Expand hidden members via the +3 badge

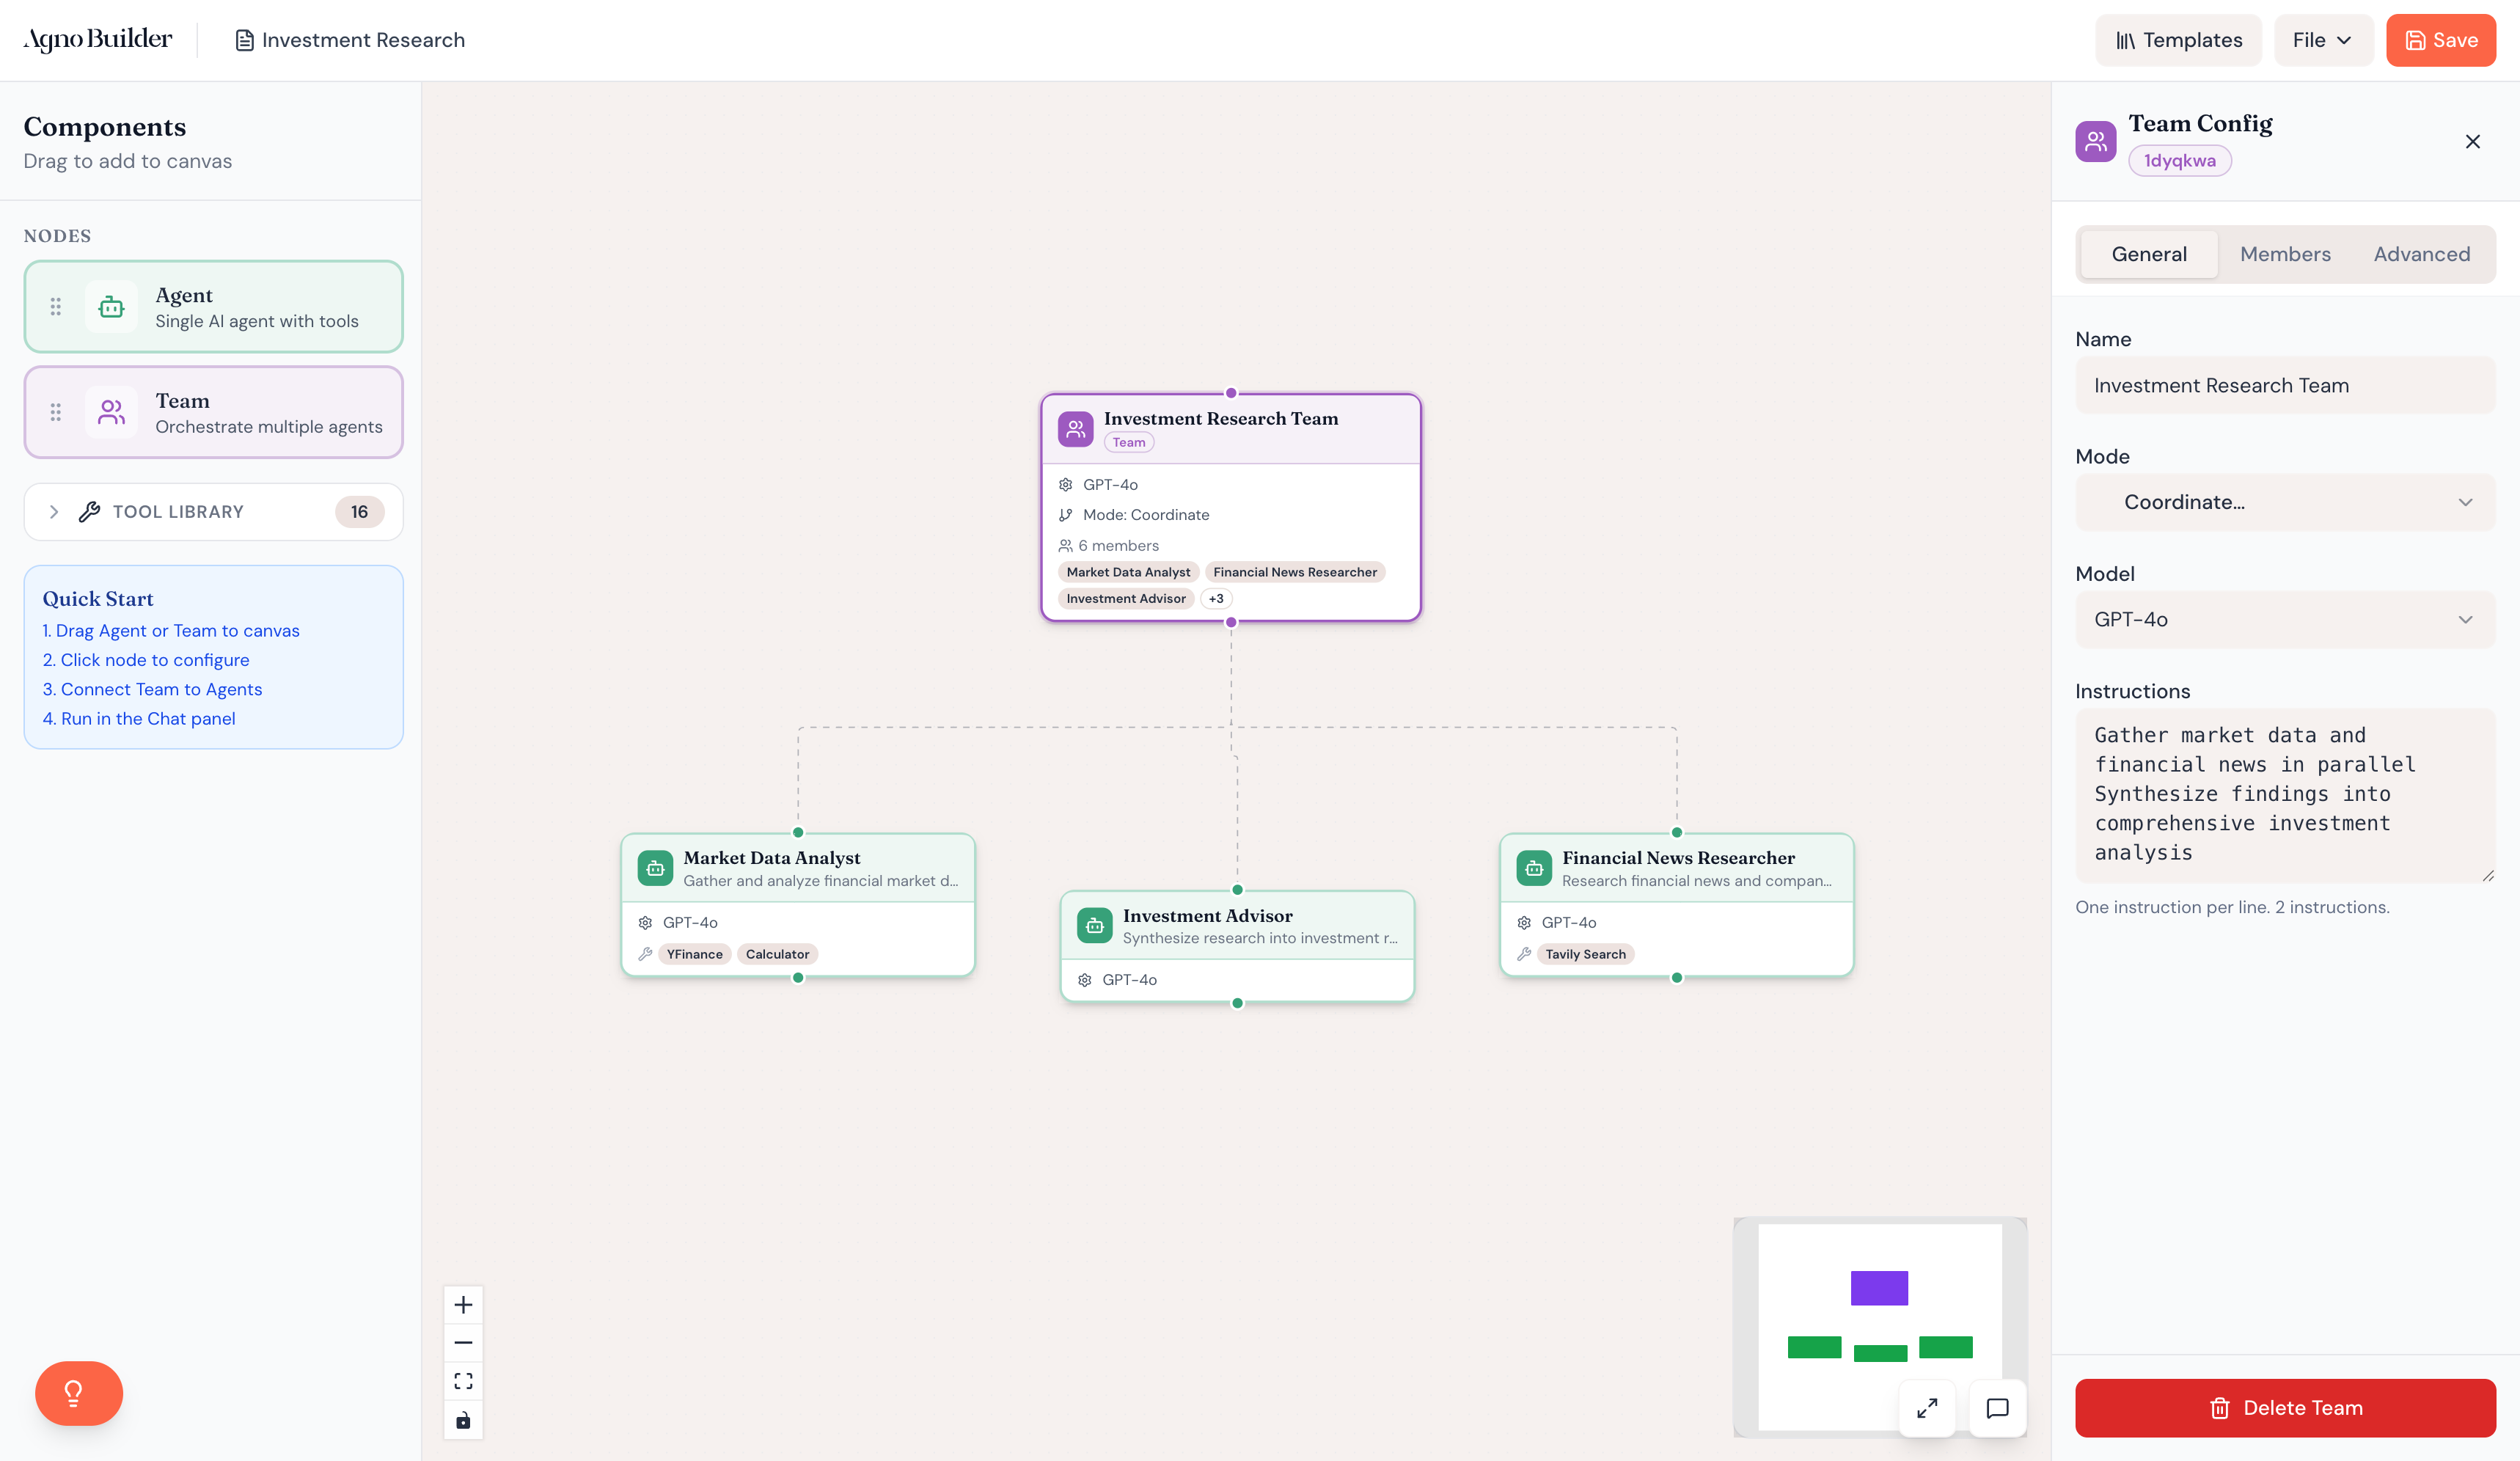[1216, 598]
